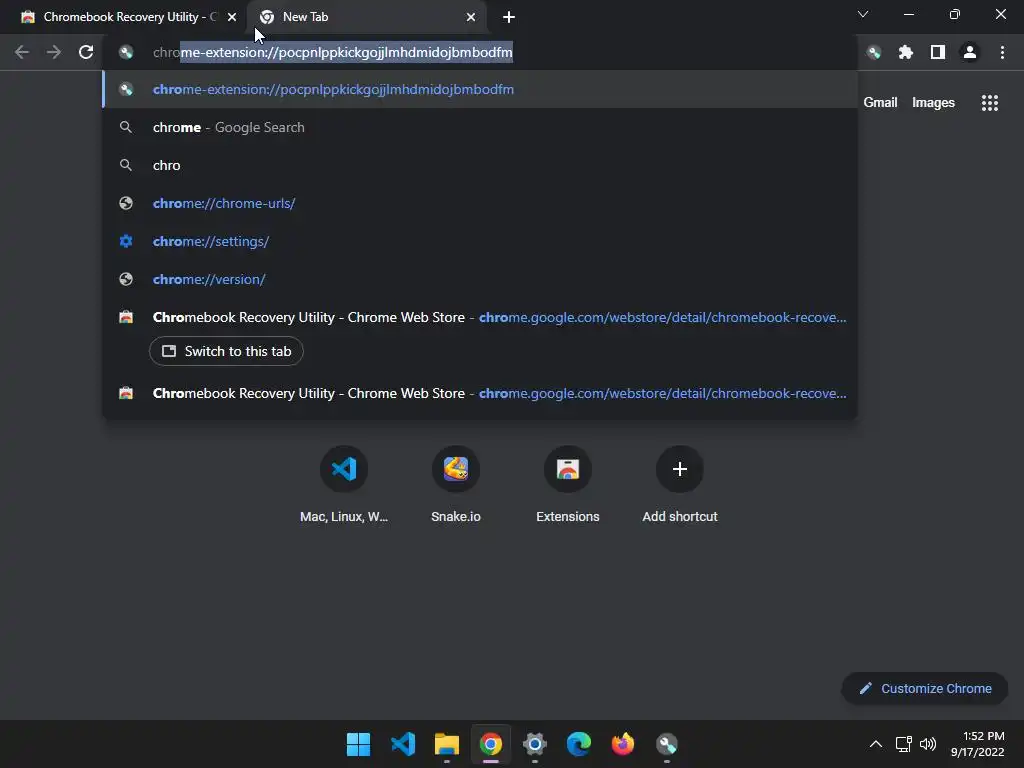The image size is (1024, 768).
Task: Go forward using the forward arrow
Action: click(54, 52)
